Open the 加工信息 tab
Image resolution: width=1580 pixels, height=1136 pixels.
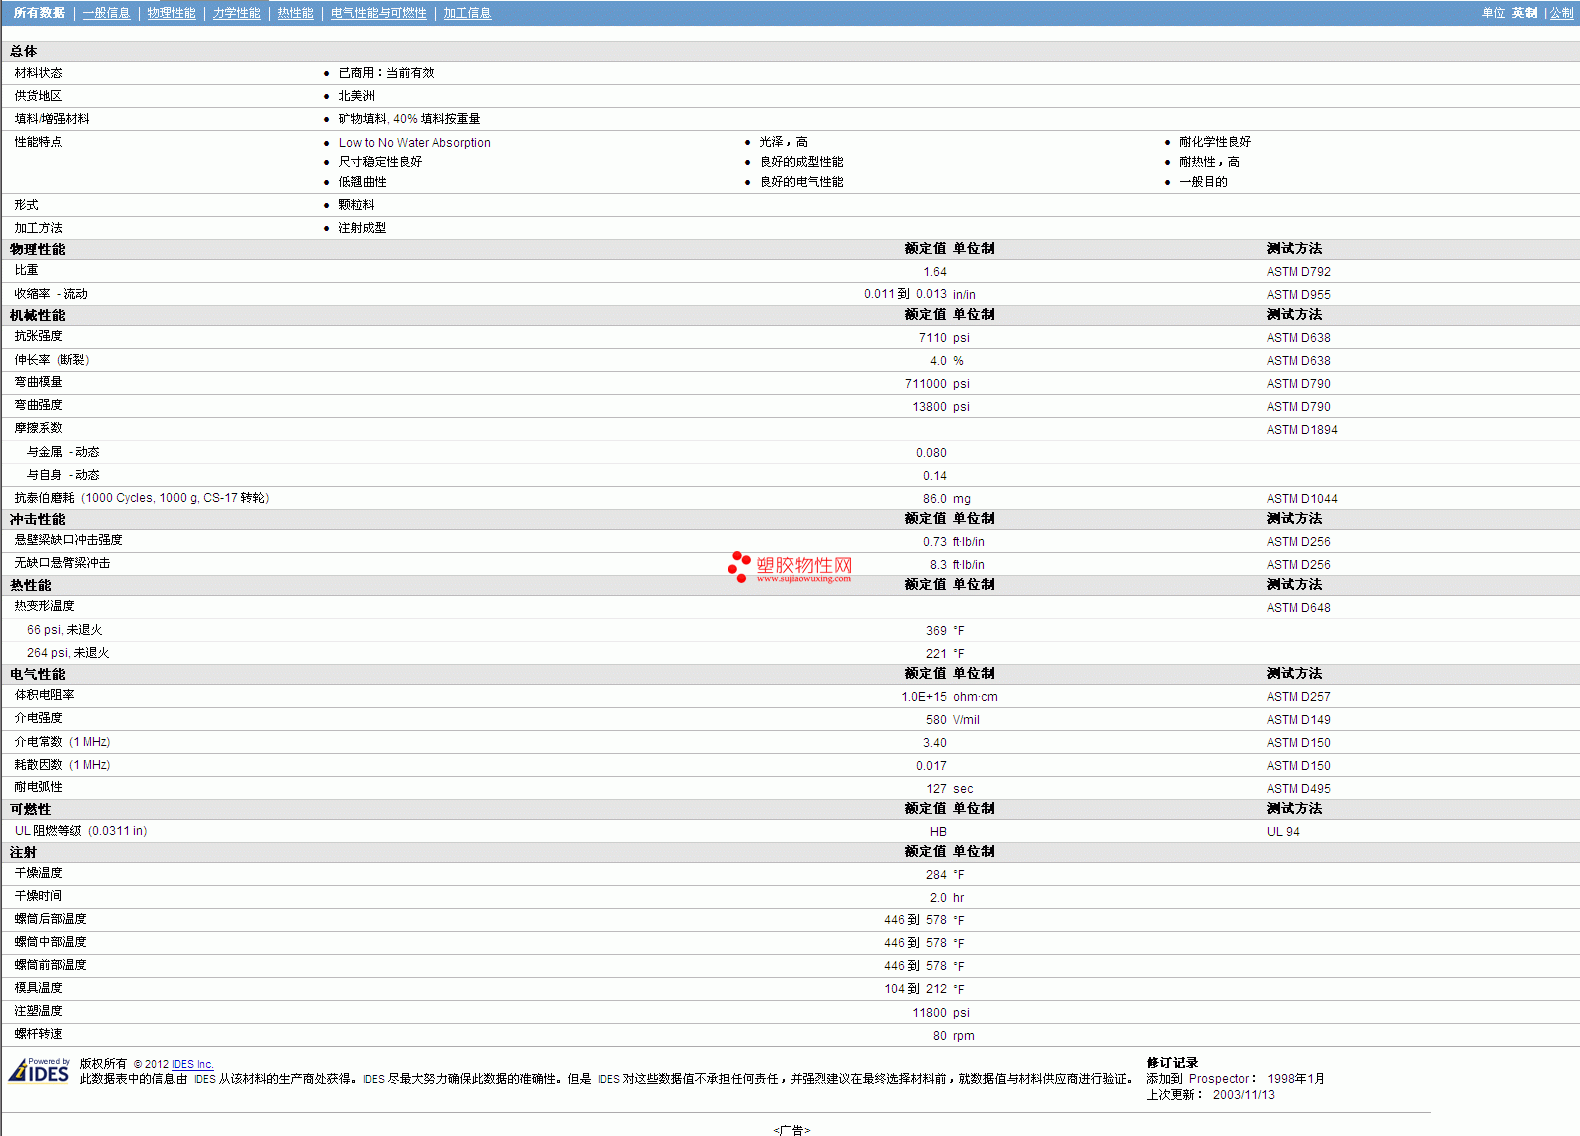[x=467, y=13]
